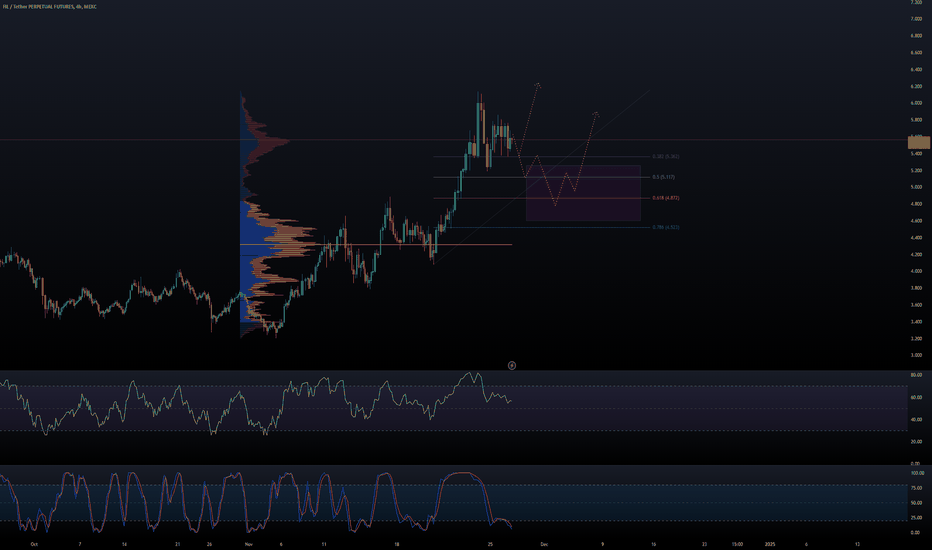Click the 3.600 price axis label
This screenshot has height=550, width=932.
(916, 304)
